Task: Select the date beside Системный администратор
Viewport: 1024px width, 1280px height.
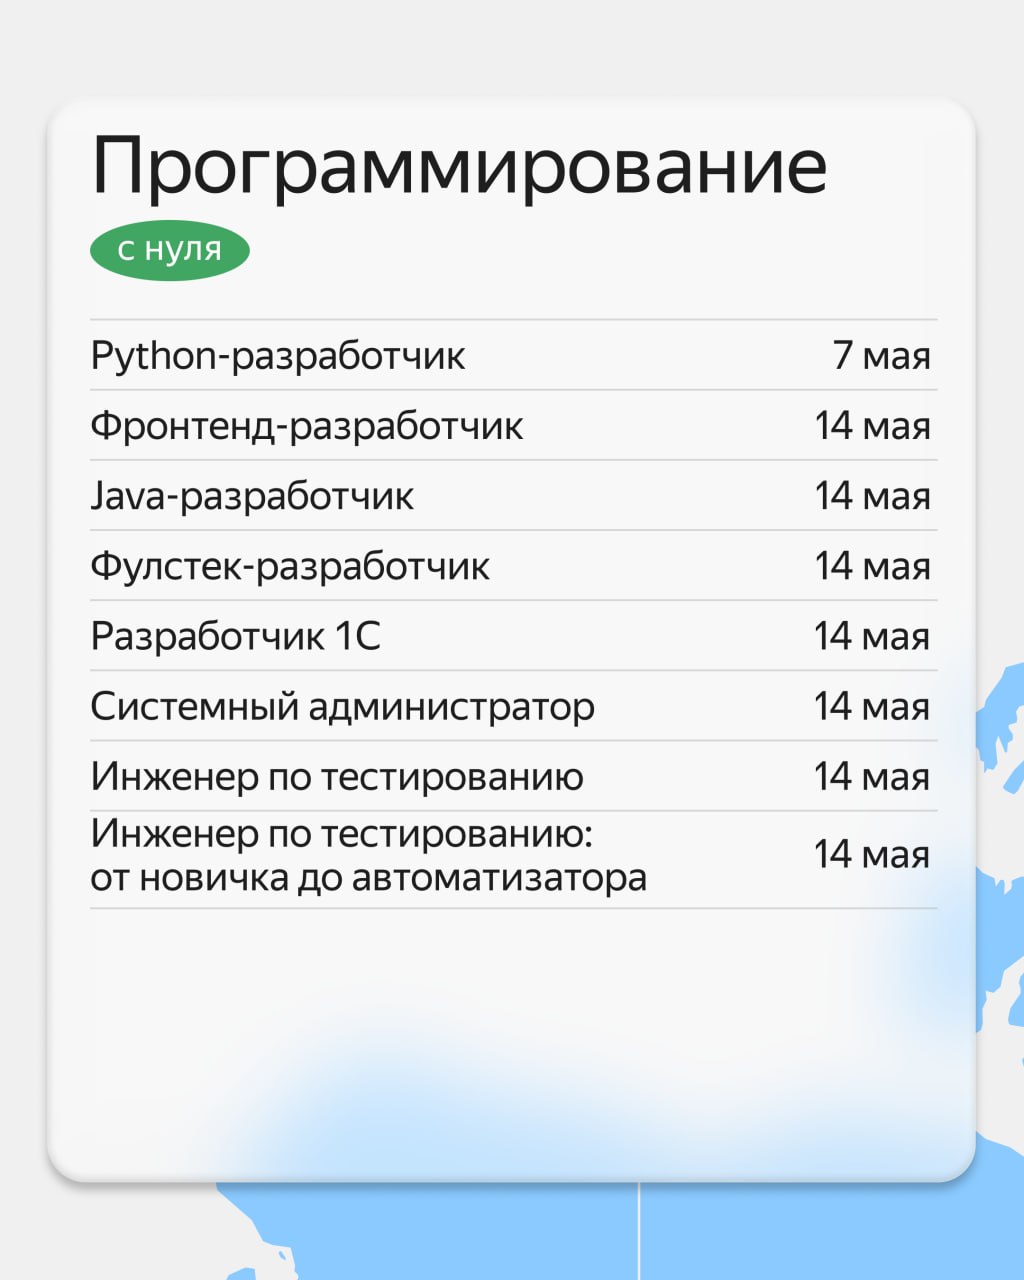Action: pos(872,706)
